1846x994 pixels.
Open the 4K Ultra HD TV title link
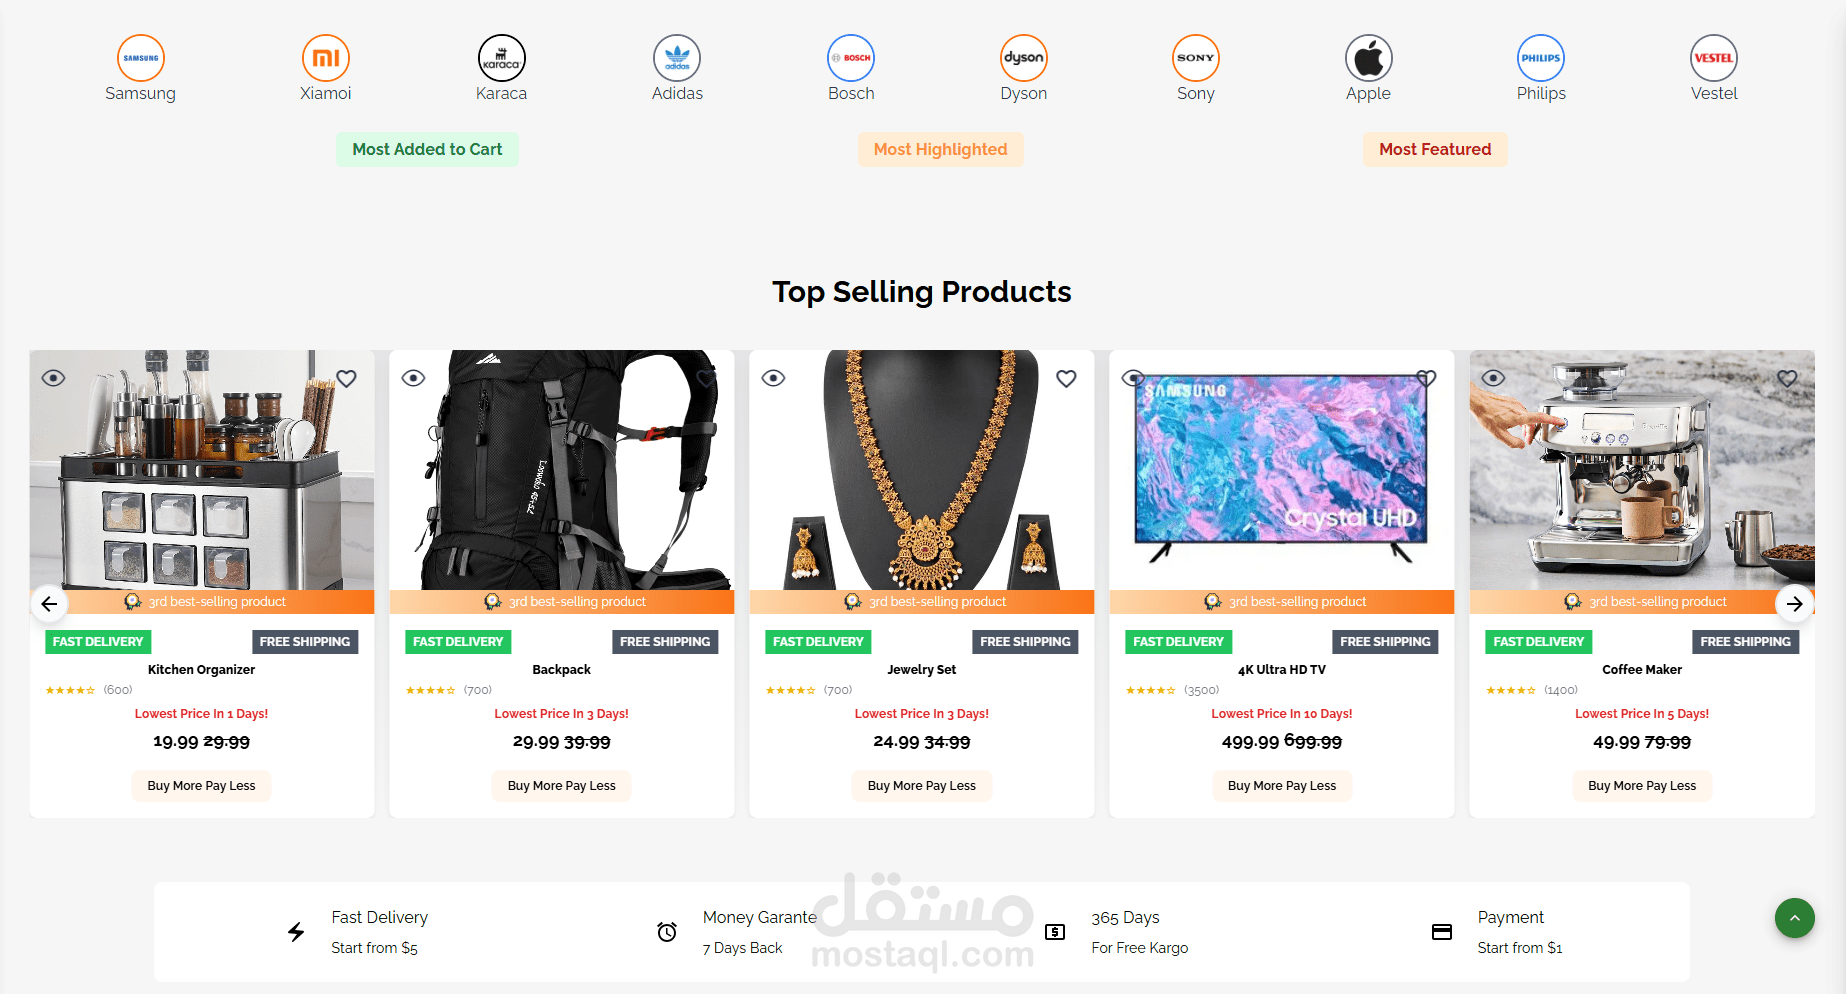coord(1282,670)
